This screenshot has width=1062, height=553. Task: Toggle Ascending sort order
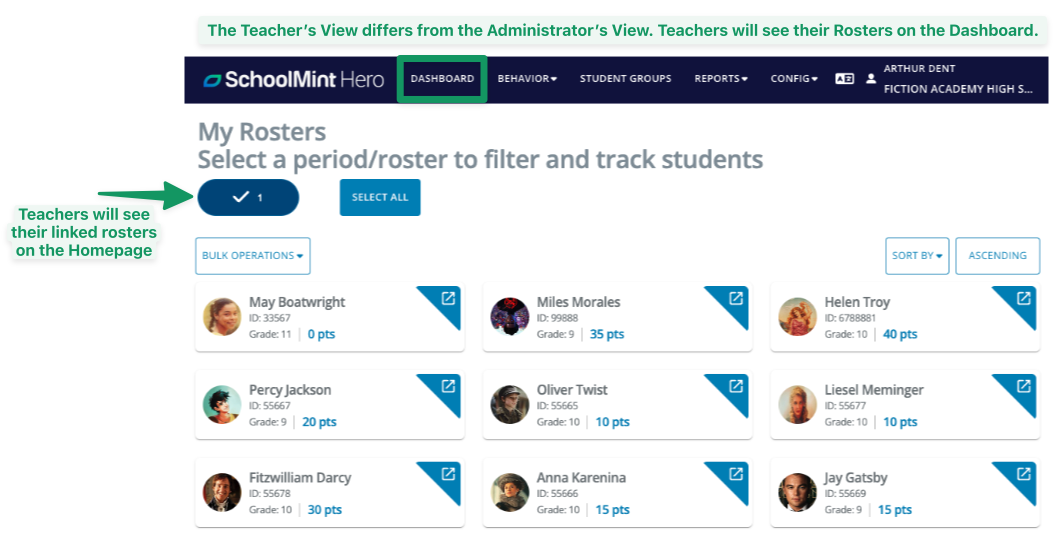pos(997,256)
